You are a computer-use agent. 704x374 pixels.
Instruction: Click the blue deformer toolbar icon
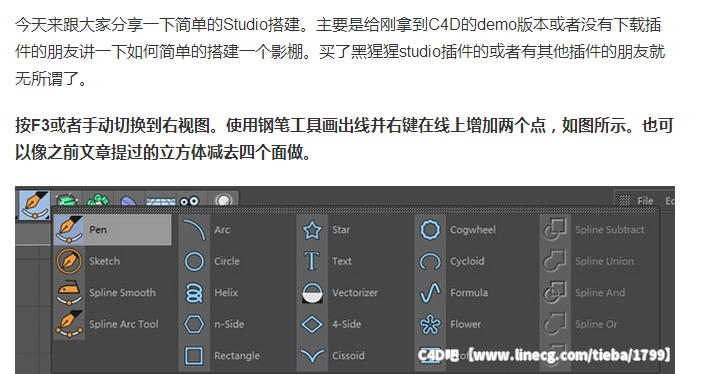(128, 201)
